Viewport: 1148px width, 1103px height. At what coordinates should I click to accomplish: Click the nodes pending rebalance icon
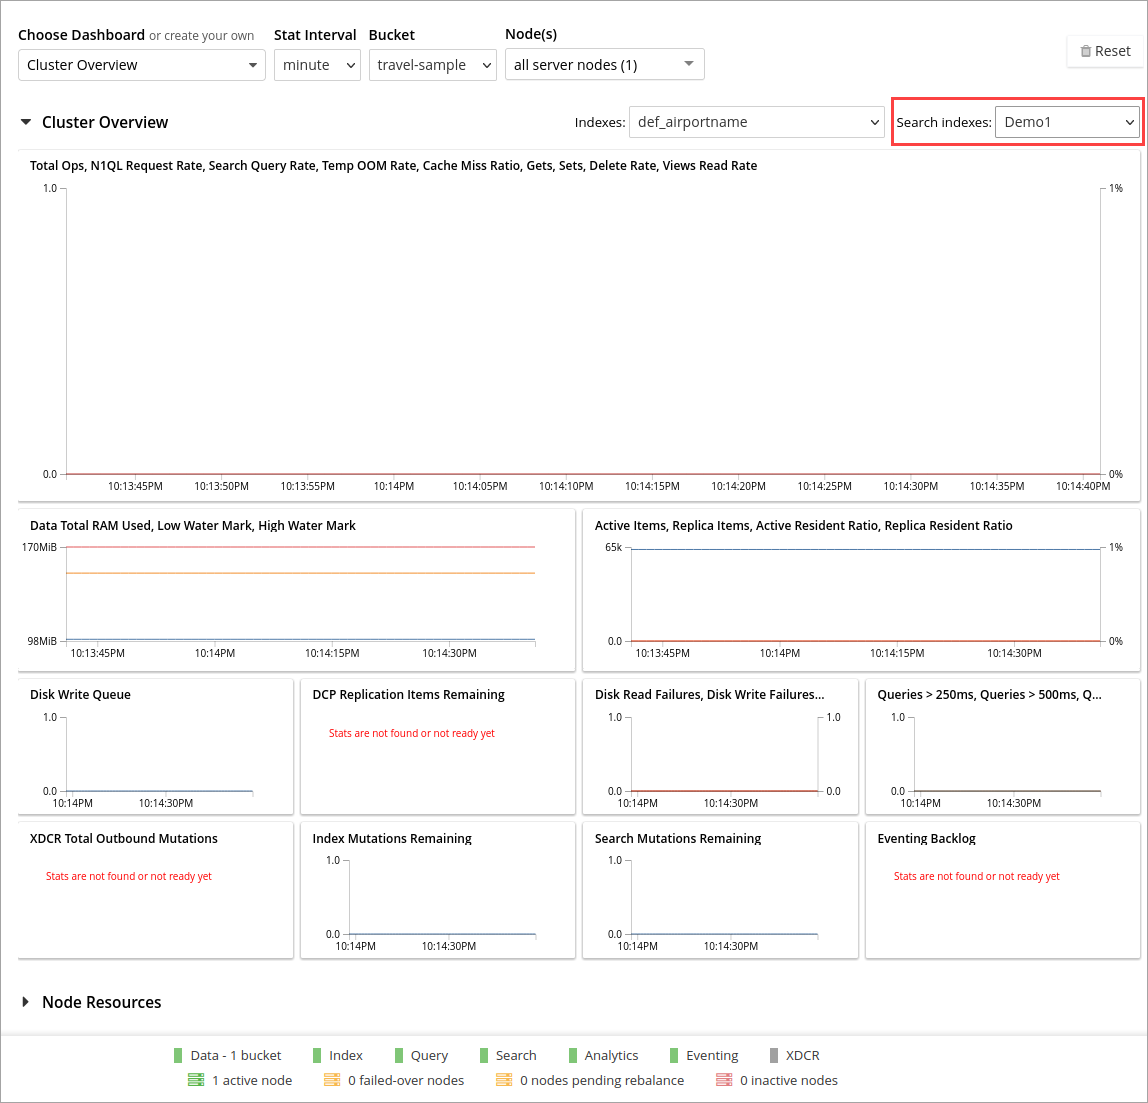[504, 1080]
